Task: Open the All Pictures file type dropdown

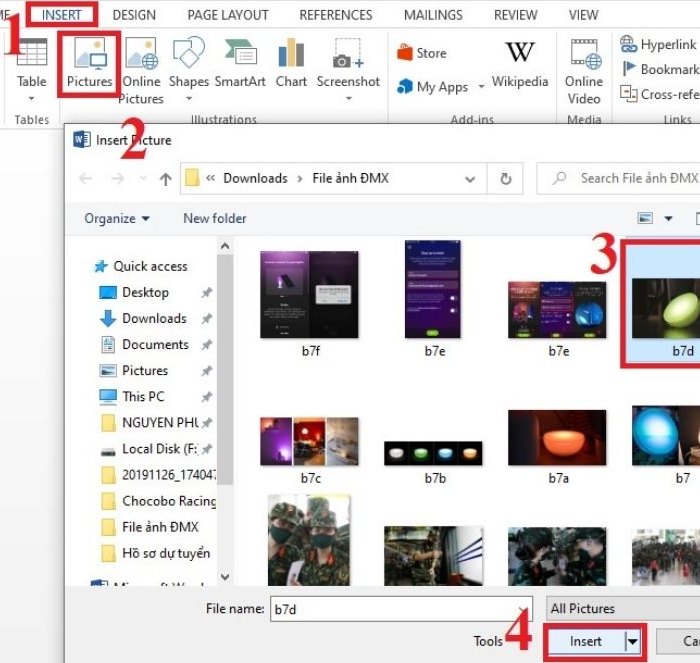Action: (x=623, y=609)
